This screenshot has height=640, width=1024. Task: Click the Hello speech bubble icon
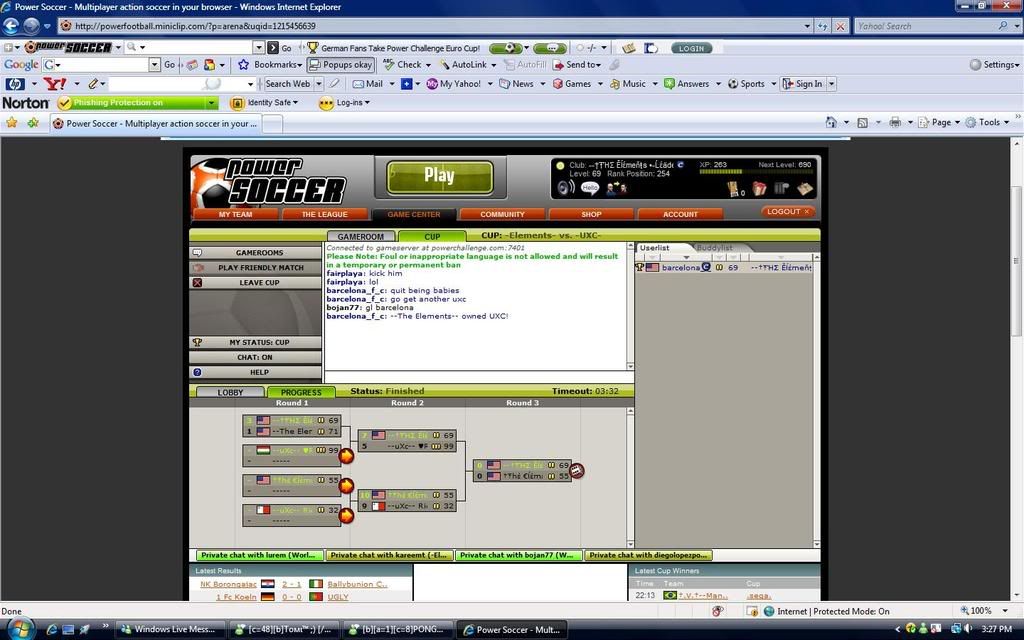point(590,187)
